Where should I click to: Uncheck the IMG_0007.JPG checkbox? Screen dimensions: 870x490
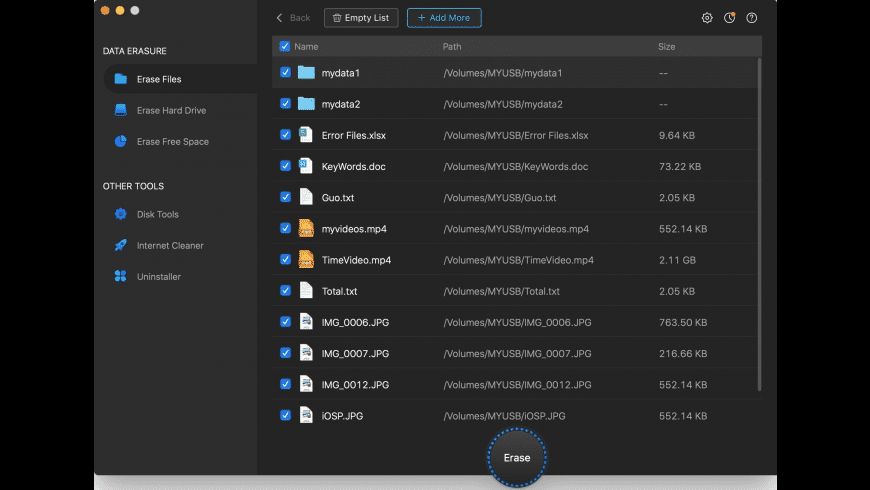pos(285,352)
